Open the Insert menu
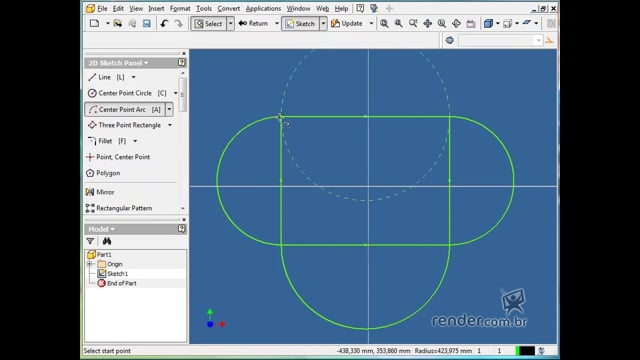The height and width of the screenshot is (360, 640). 156,8
